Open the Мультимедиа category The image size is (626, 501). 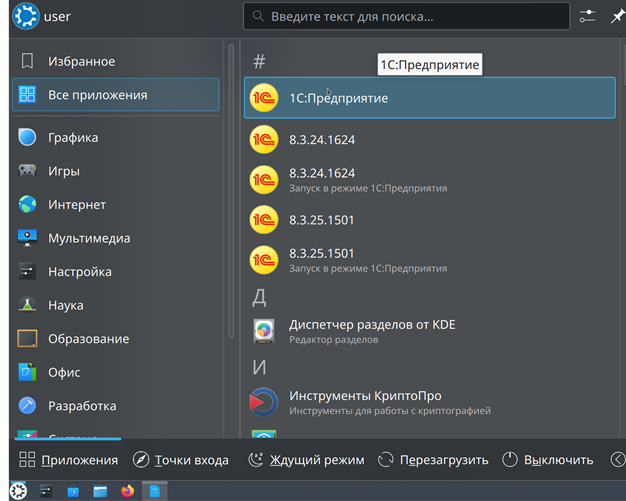[116, 238]
